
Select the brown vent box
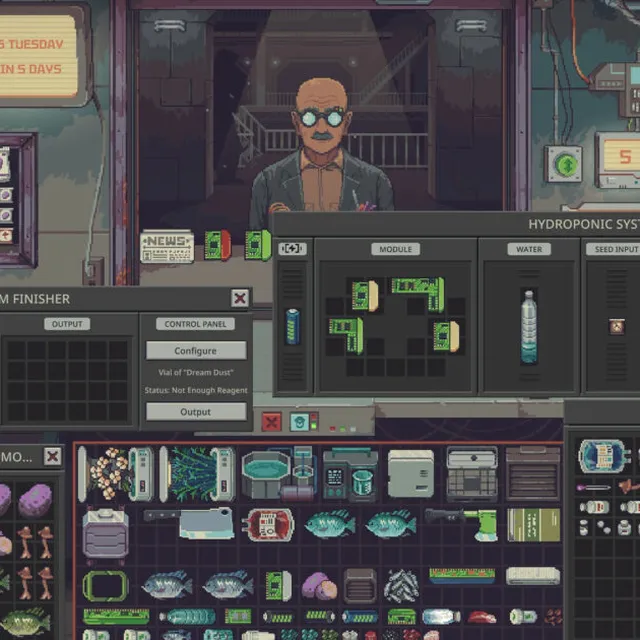[x=360, y=586]
